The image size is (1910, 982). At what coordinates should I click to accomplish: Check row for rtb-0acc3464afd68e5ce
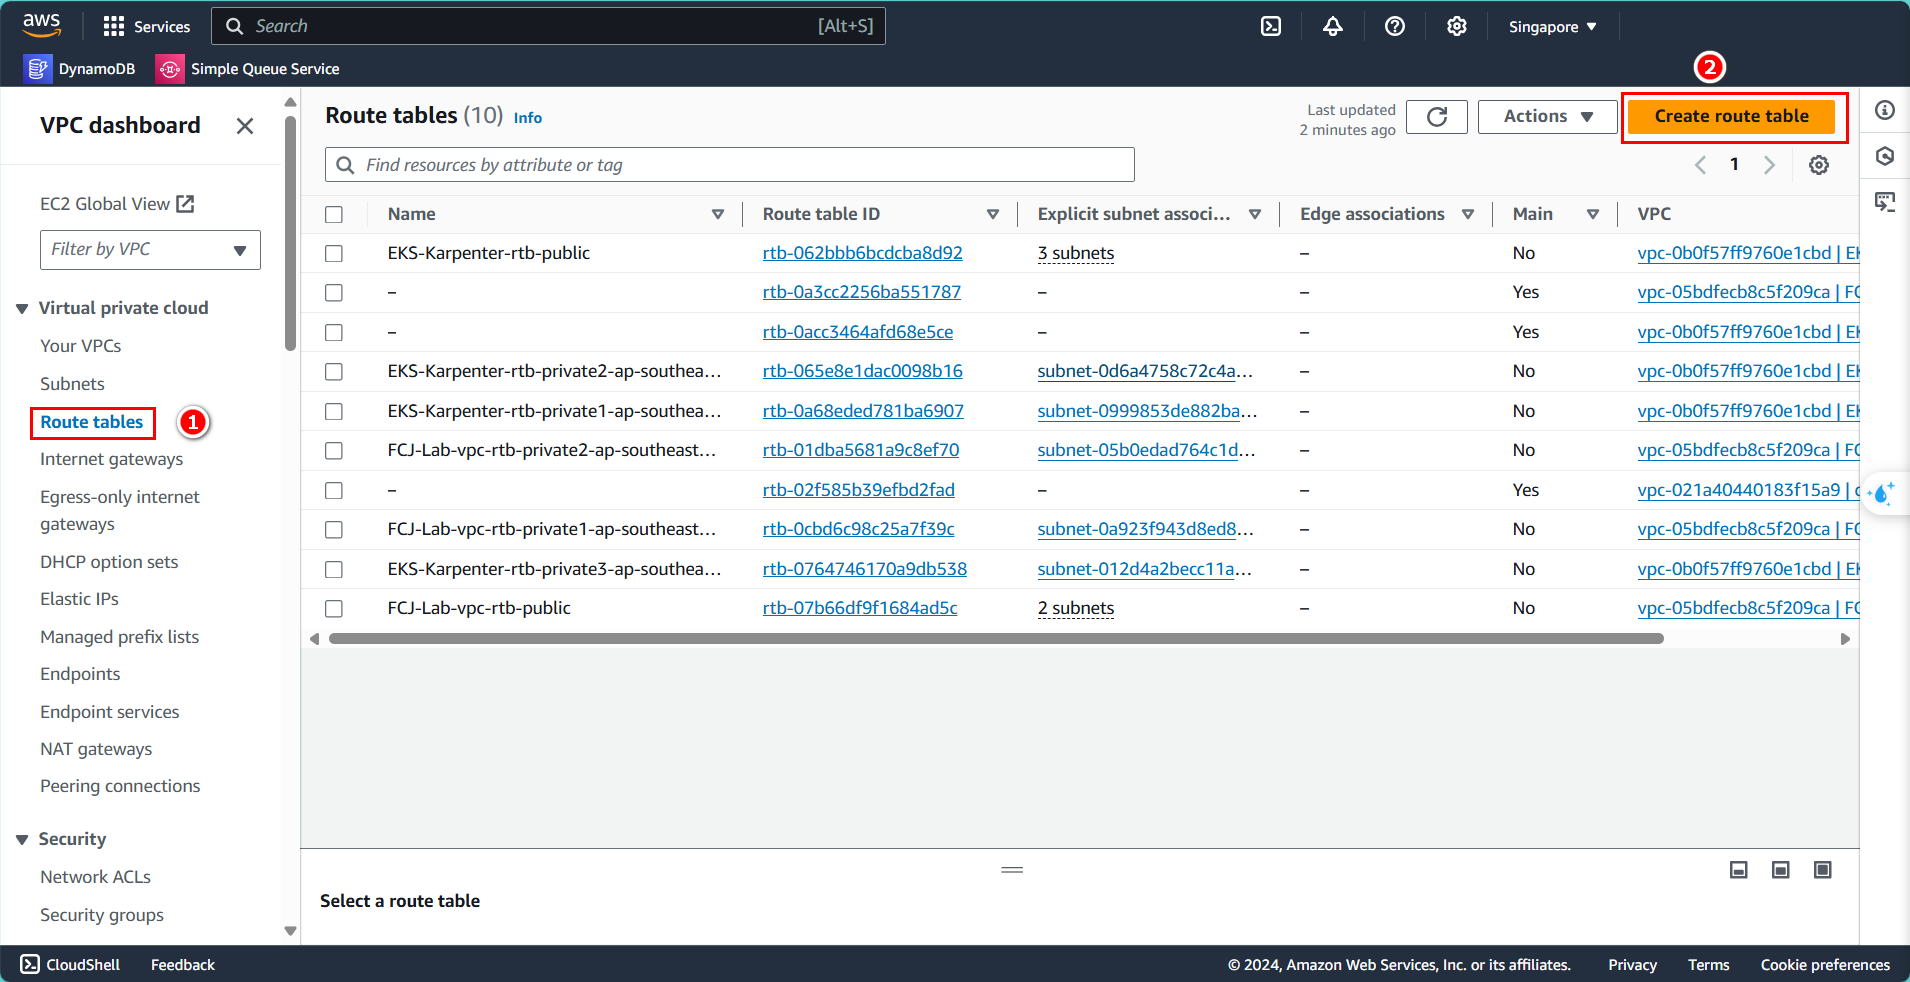(334, 332)
